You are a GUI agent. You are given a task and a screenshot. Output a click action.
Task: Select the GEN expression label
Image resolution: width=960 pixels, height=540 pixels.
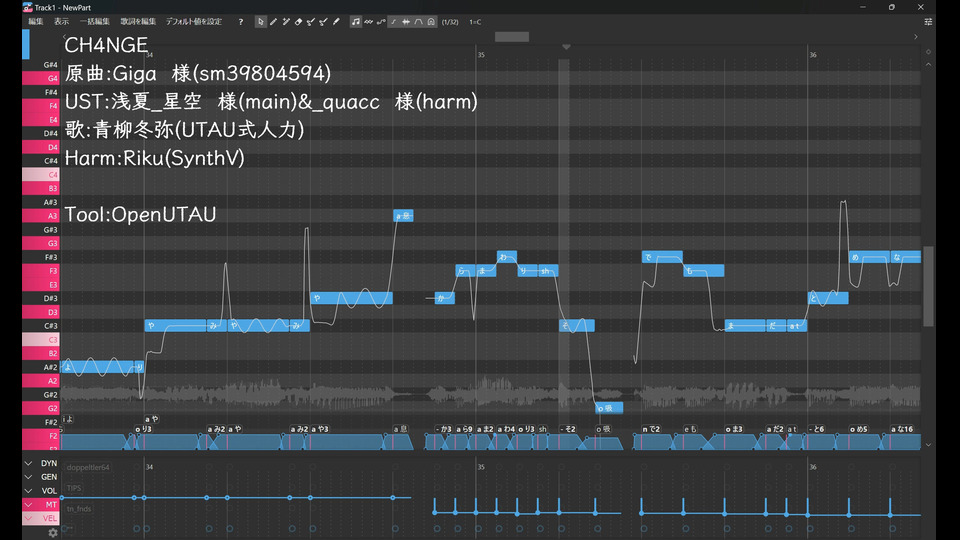[49, 477]
